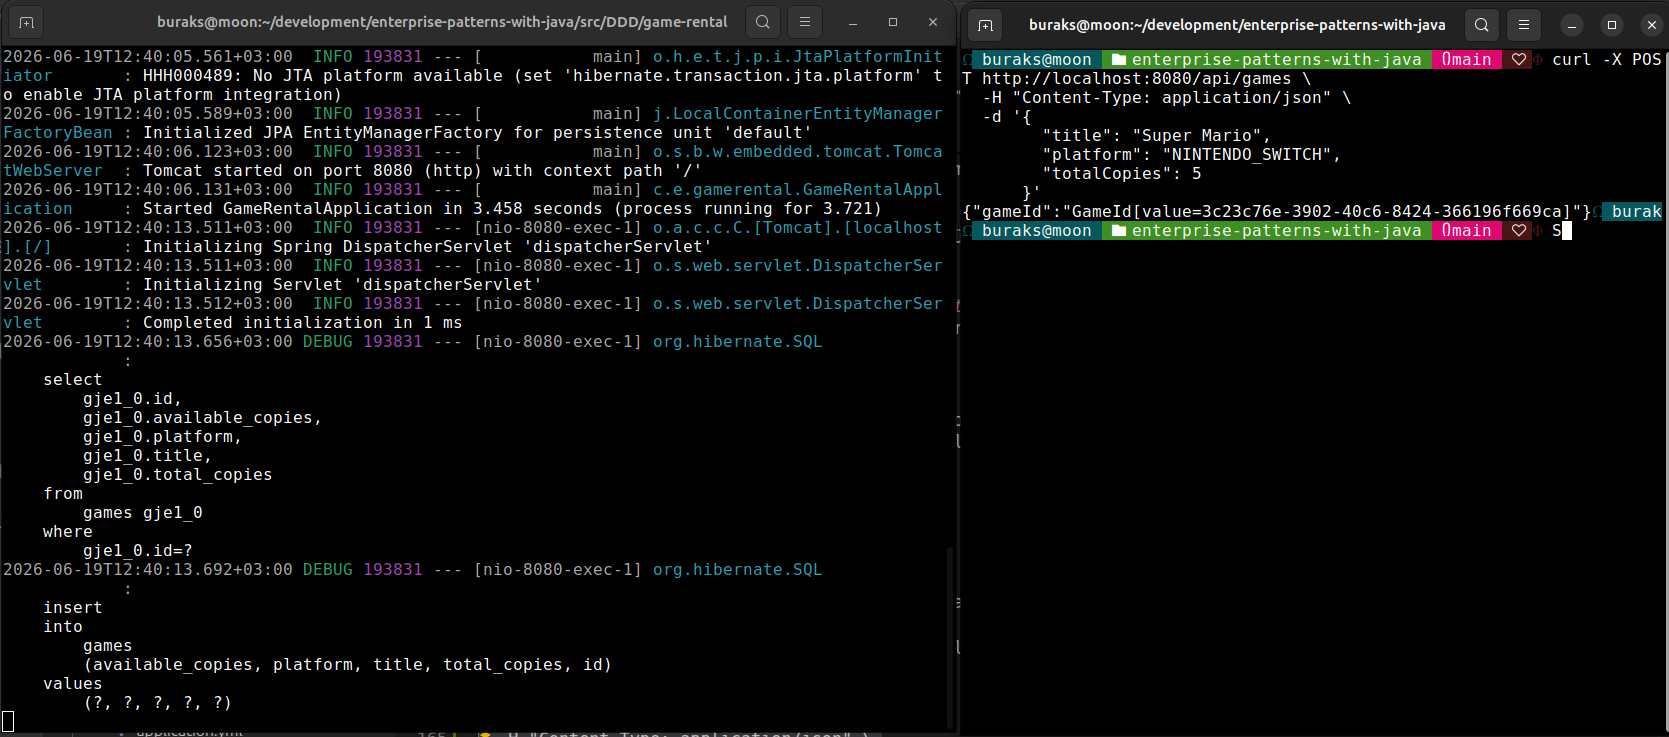Close the game-rental terminal window

[933, 22]
